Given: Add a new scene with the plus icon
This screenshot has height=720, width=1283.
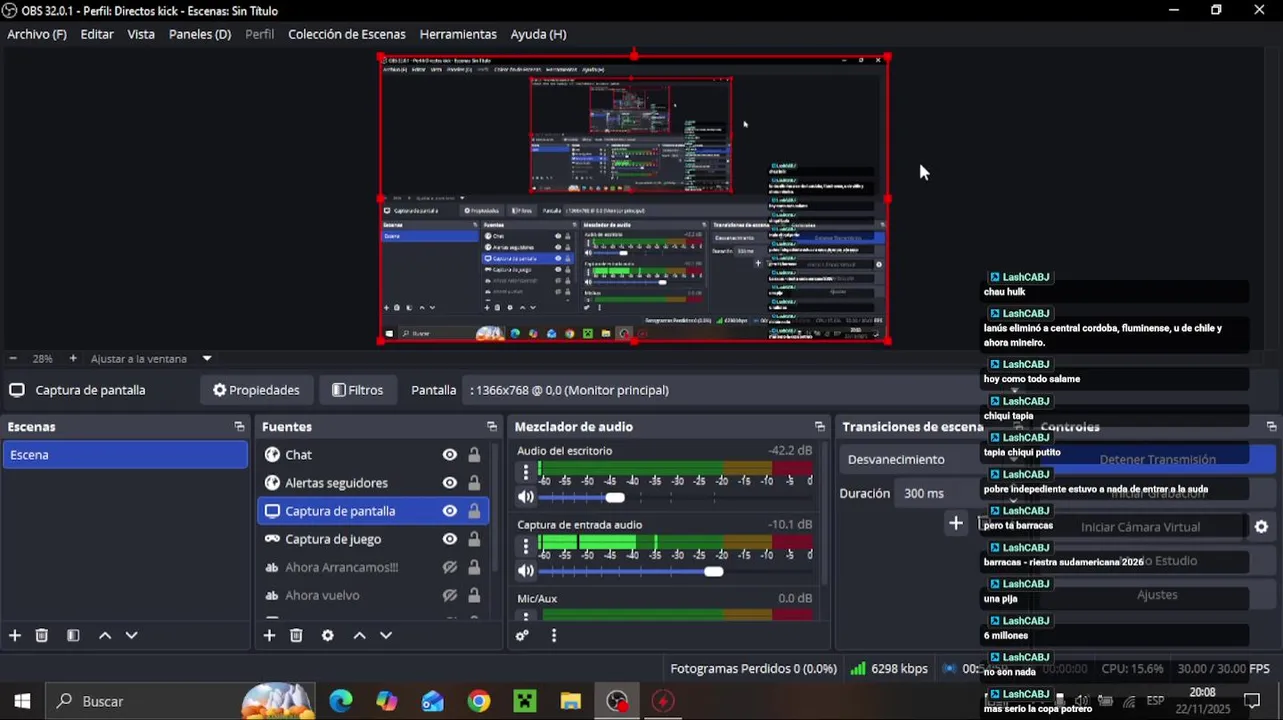Looking at the screenshot, I should pyautogui.click(x=15, y=635).
